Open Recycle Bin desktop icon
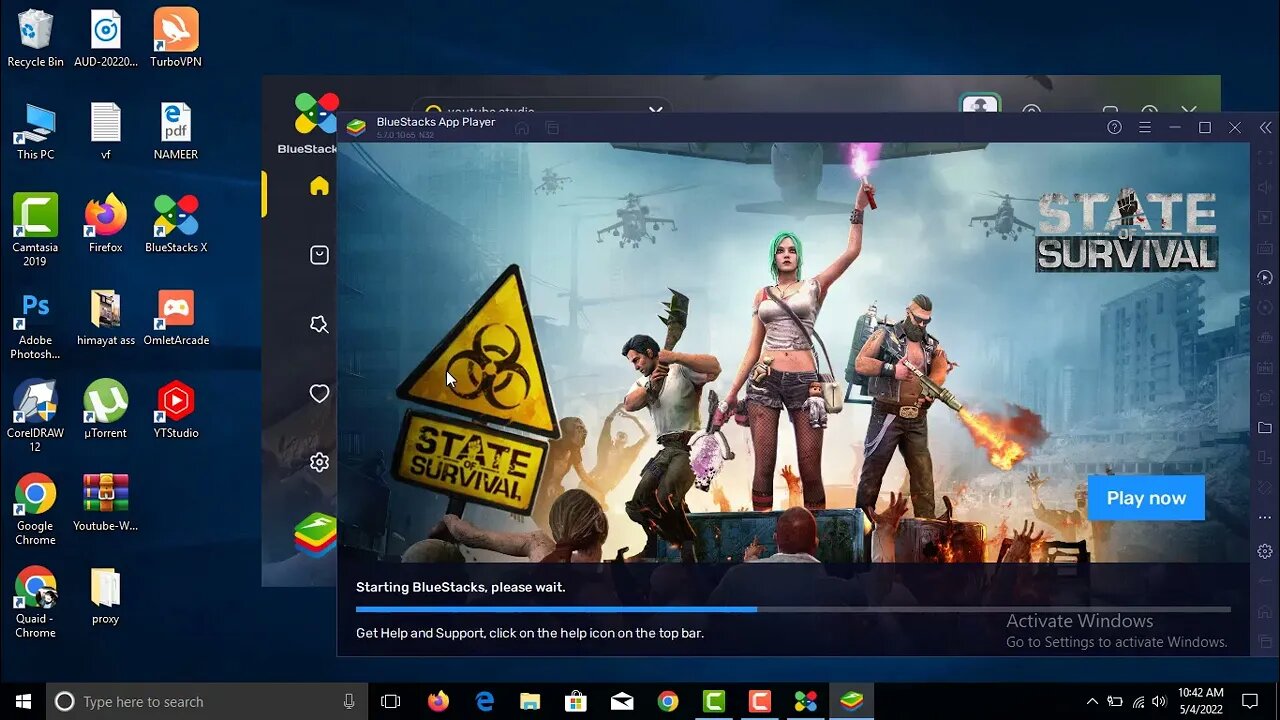Screen dimensions: 1280x720 coord(35,40)
